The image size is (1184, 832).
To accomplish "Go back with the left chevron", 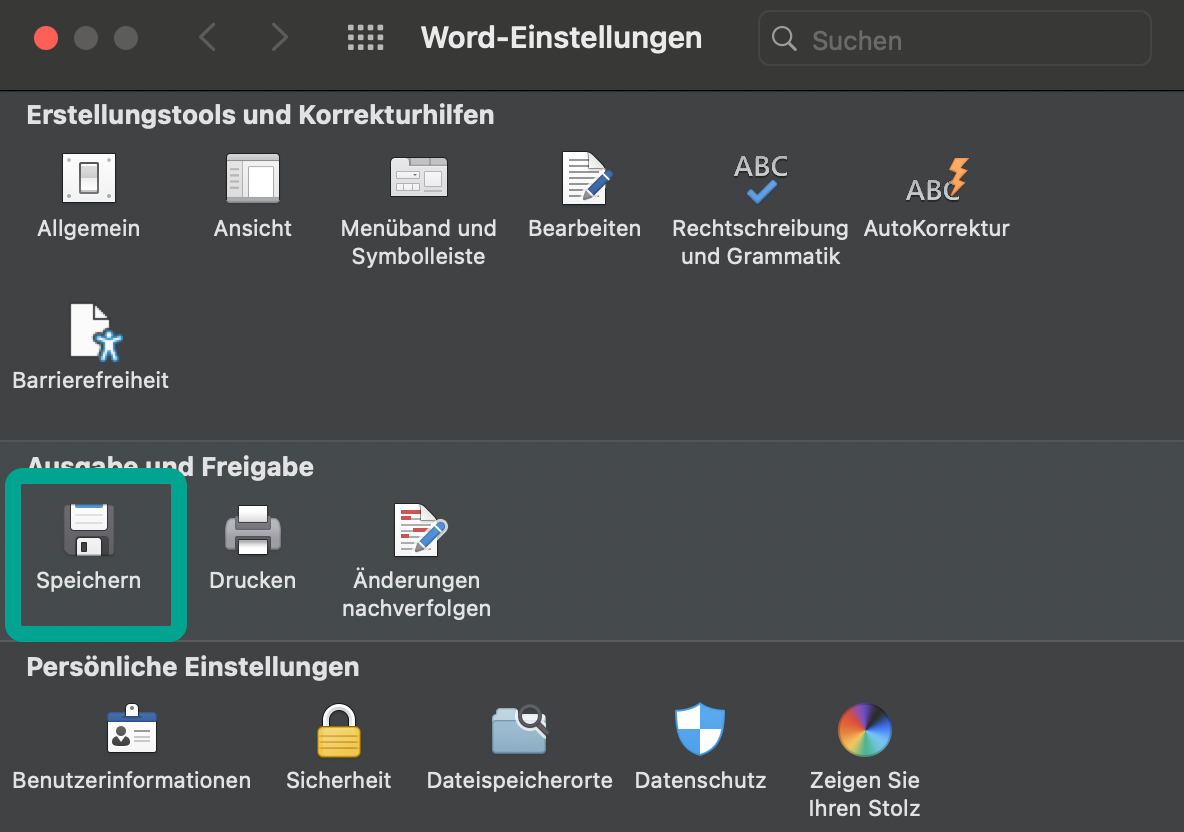I will click(208, 37).
